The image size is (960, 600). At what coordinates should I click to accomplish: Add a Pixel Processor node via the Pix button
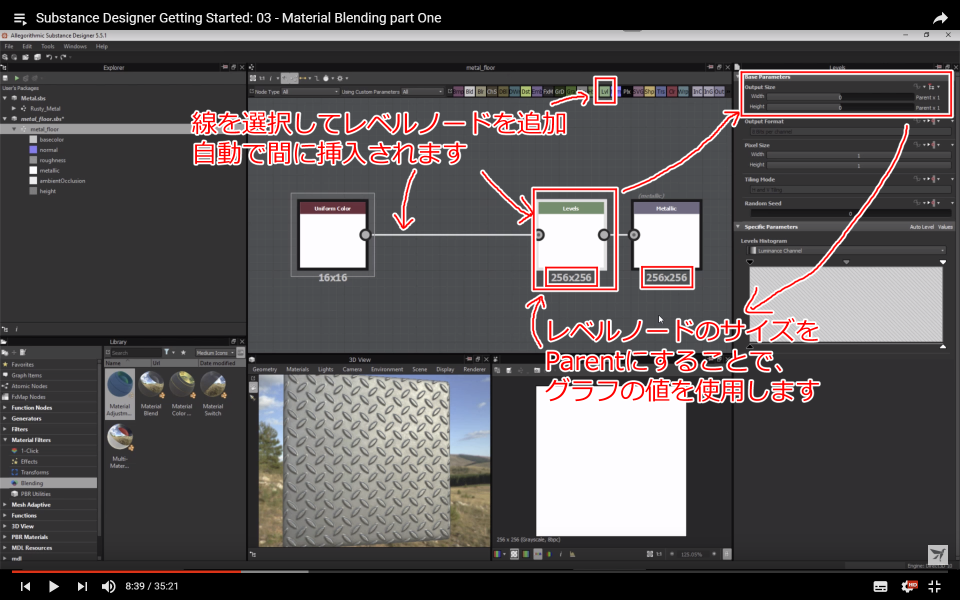(627, 91)
